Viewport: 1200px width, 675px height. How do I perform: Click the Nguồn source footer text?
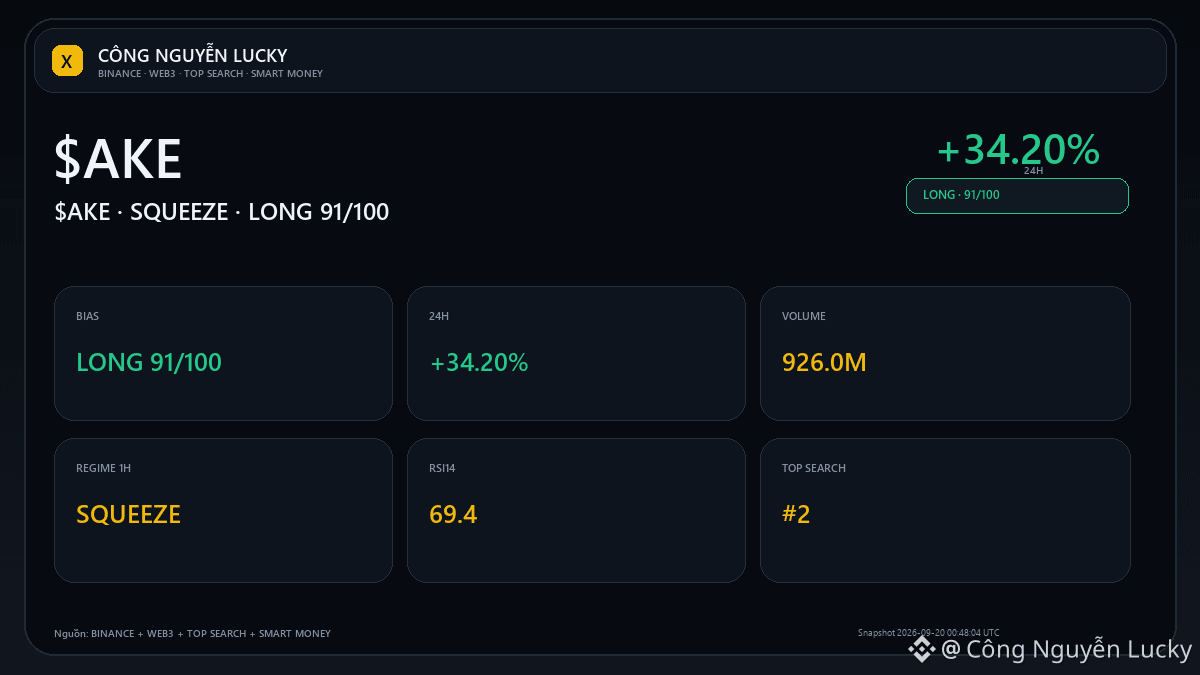click(x=192, y=634)
